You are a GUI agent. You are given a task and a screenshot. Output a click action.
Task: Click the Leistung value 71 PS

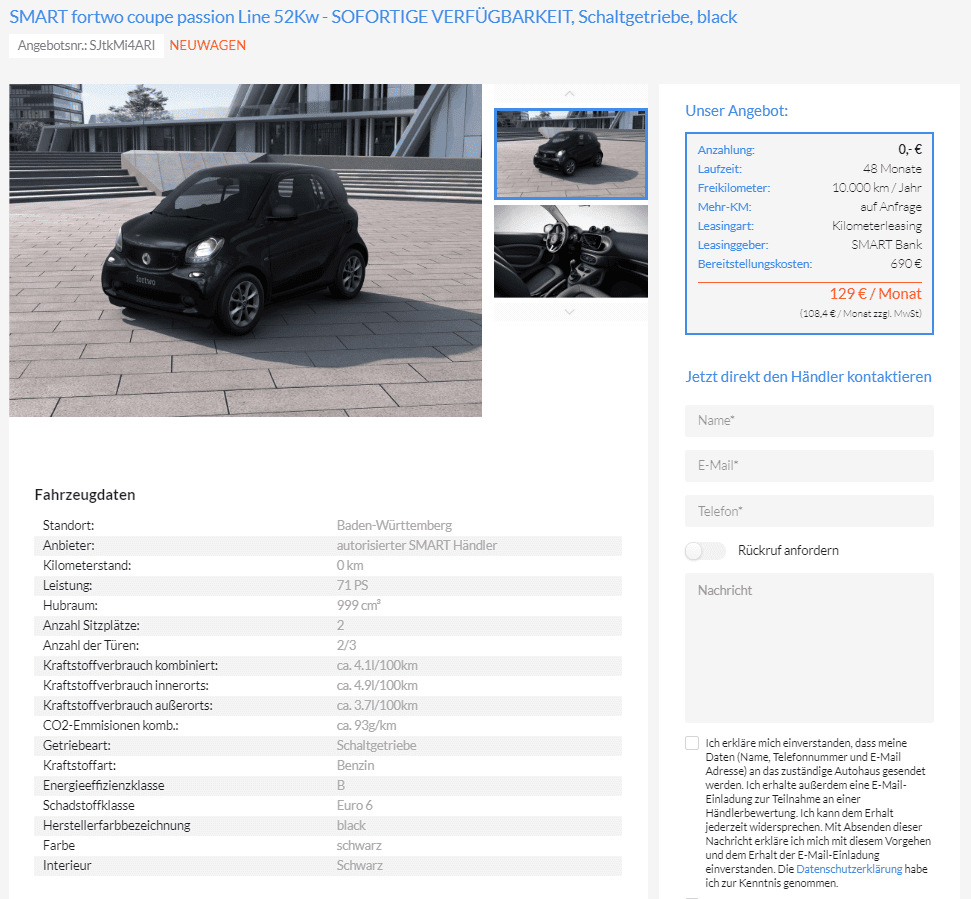pyautogui.click(x=352, y=585)
